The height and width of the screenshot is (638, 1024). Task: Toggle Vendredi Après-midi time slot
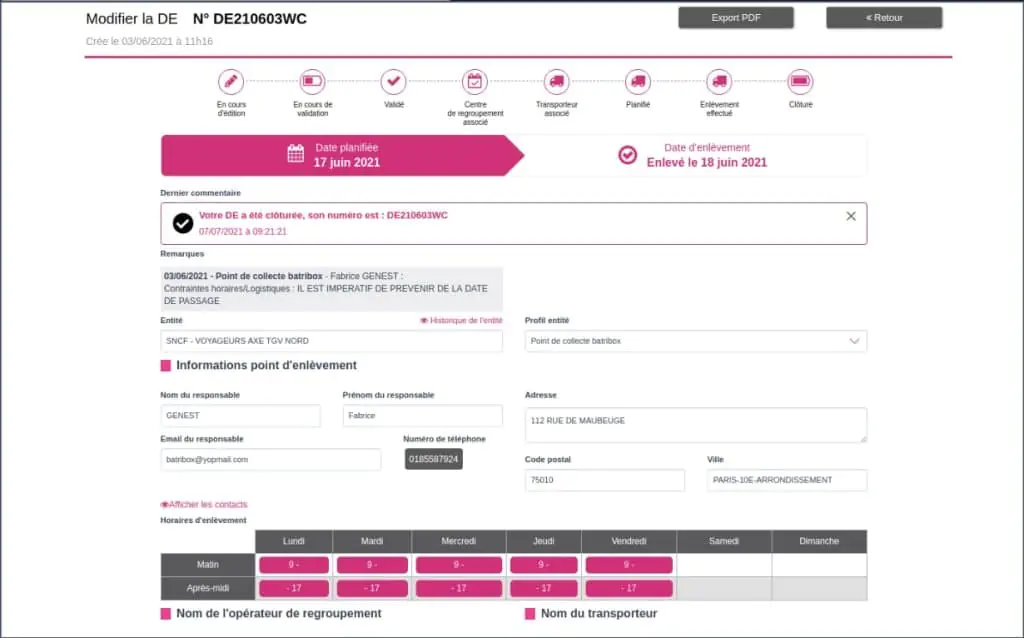[629, 588]
